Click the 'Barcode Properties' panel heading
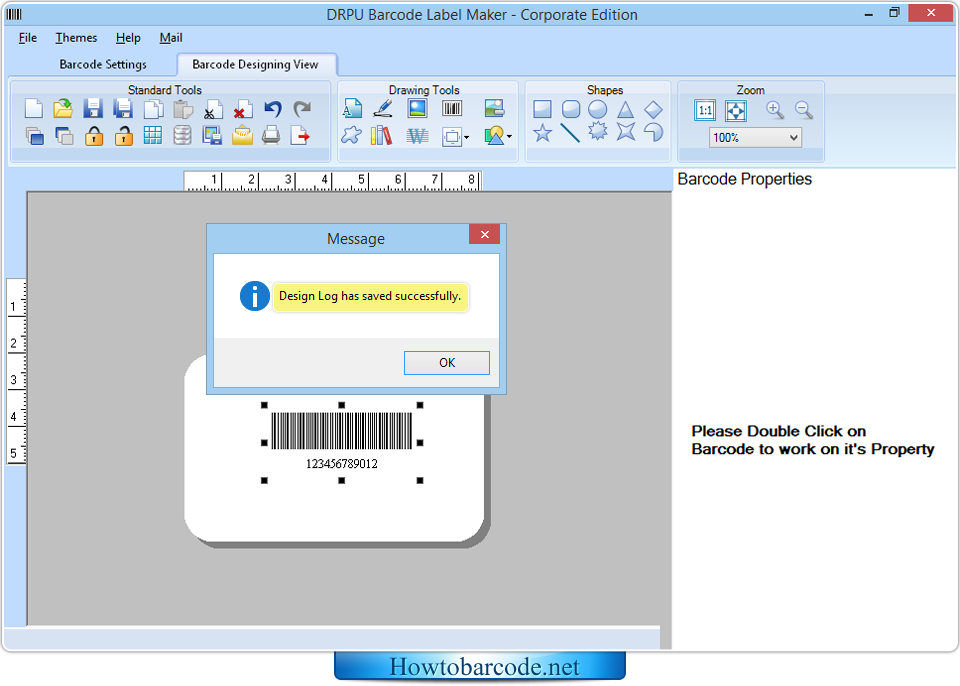 744,179
